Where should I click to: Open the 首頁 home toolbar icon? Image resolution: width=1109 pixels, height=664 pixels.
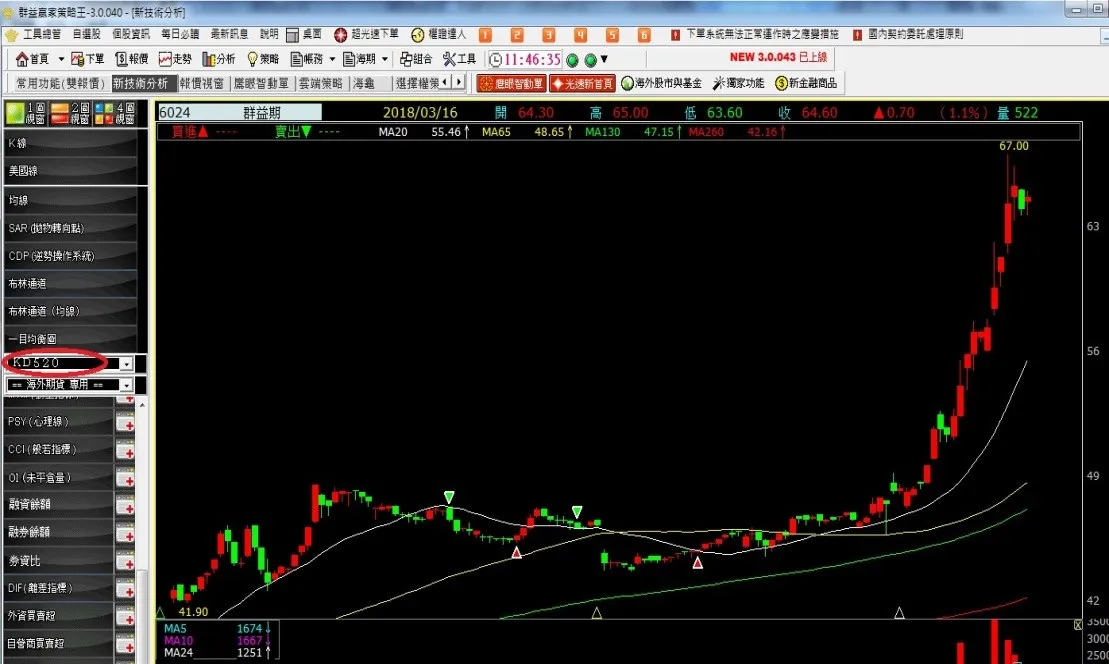click(33, 59)
